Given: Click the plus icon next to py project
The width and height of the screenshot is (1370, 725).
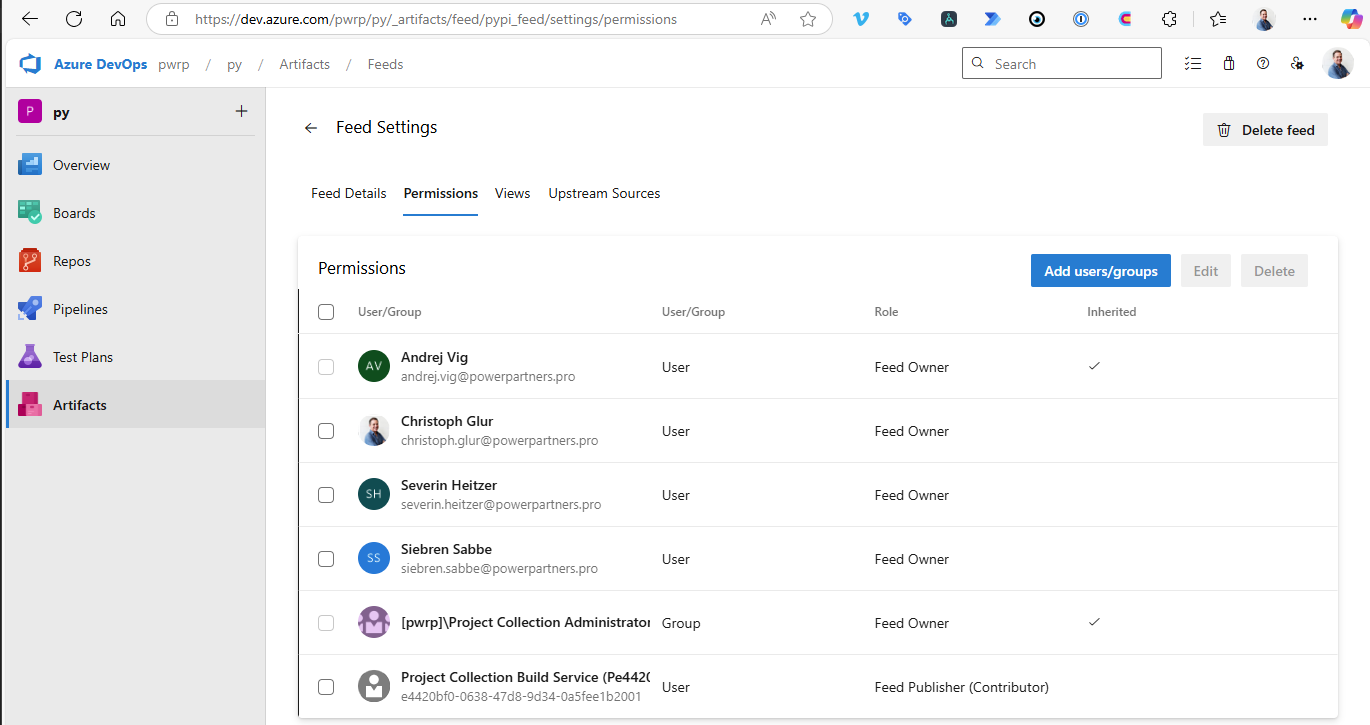Looking at the screenshot, I should click(x=241, y=111).
